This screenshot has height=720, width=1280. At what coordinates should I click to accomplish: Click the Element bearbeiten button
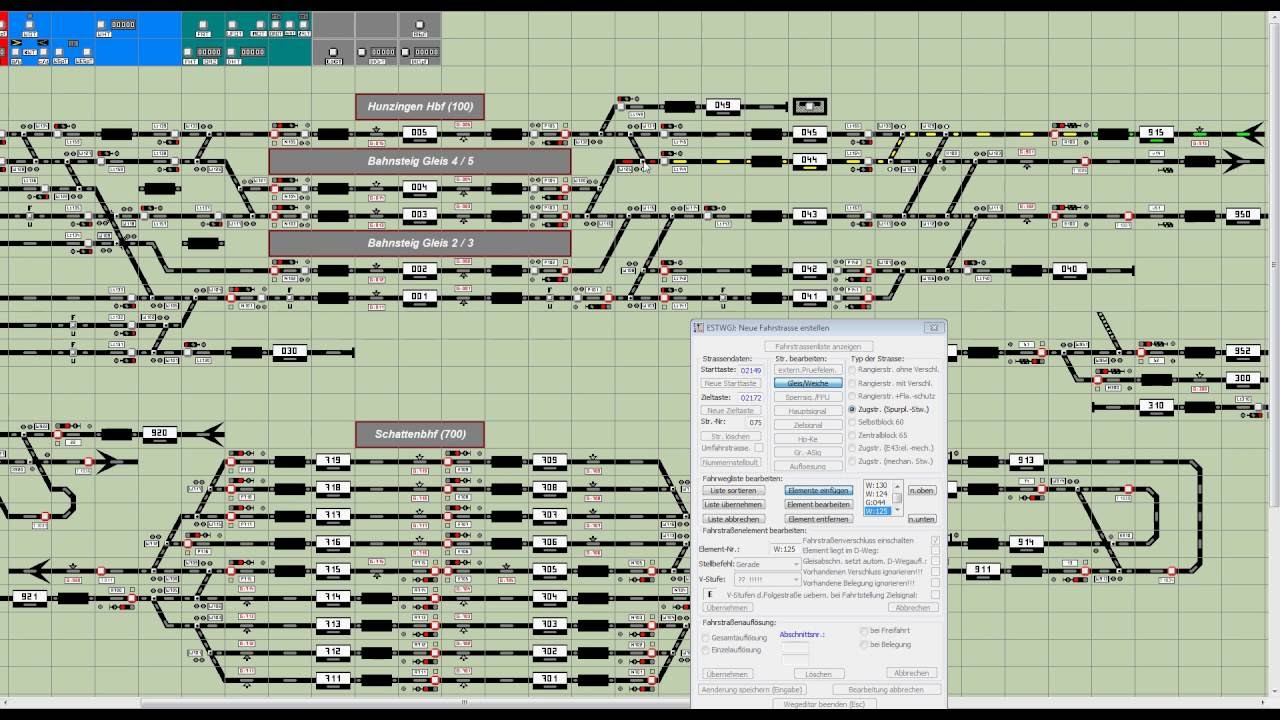[x=818, y=505]
